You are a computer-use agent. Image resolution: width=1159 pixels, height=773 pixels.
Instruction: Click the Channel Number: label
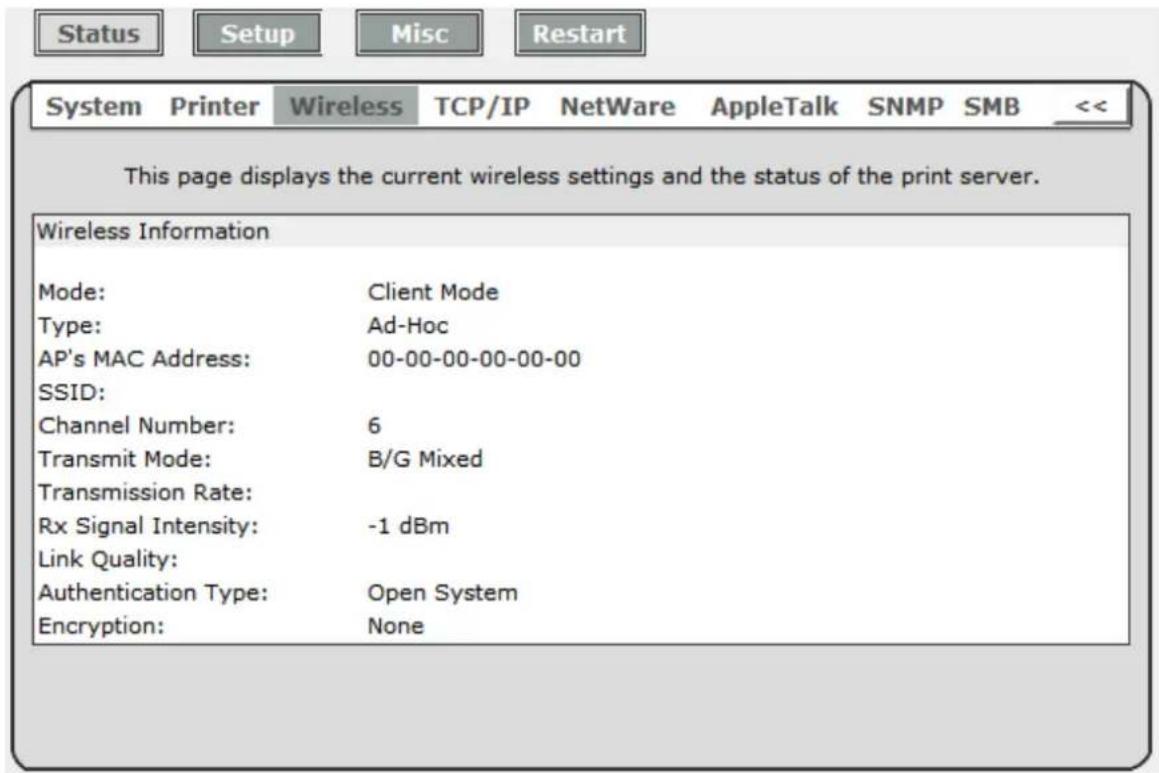click(x=136, y=426)
